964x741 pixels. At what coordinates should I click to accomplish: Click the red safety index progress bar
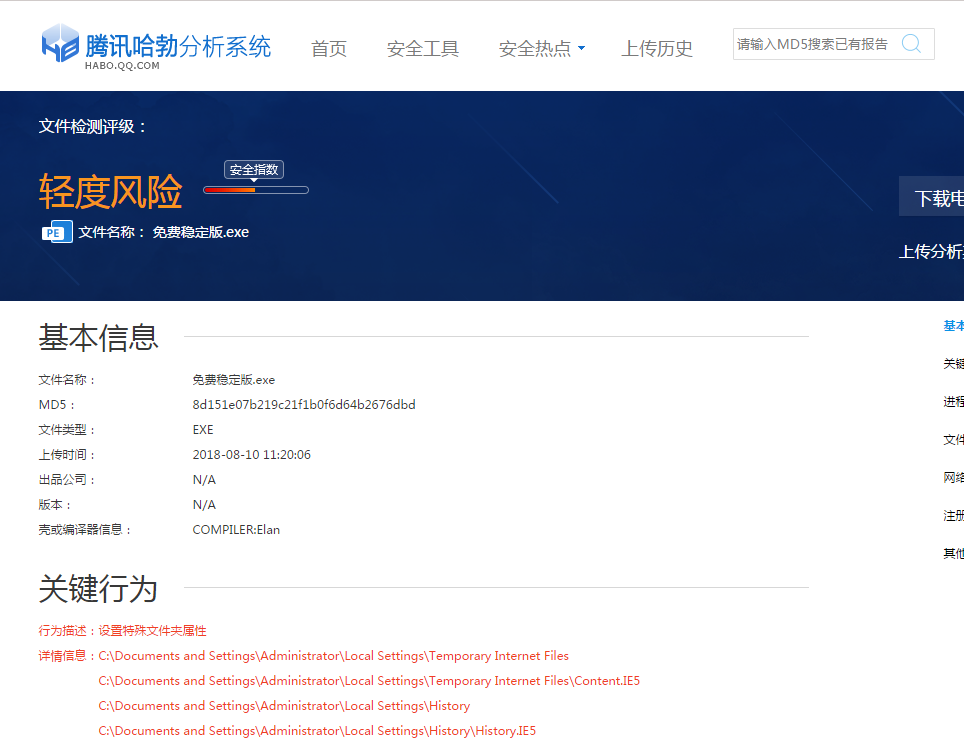(x=255, y=190)
